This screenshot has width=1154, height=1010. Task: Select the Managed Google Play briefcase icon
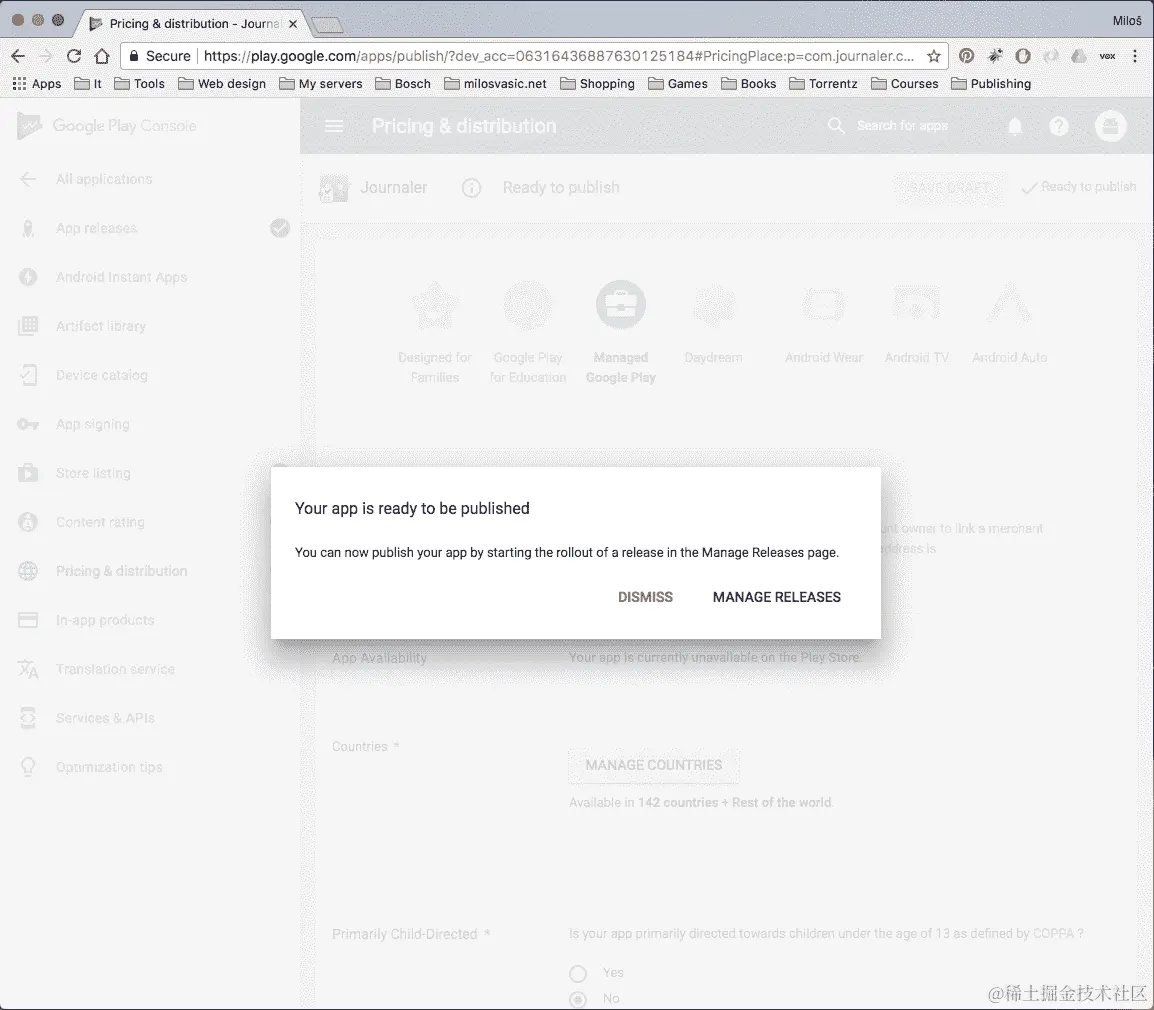pos(620,304)
